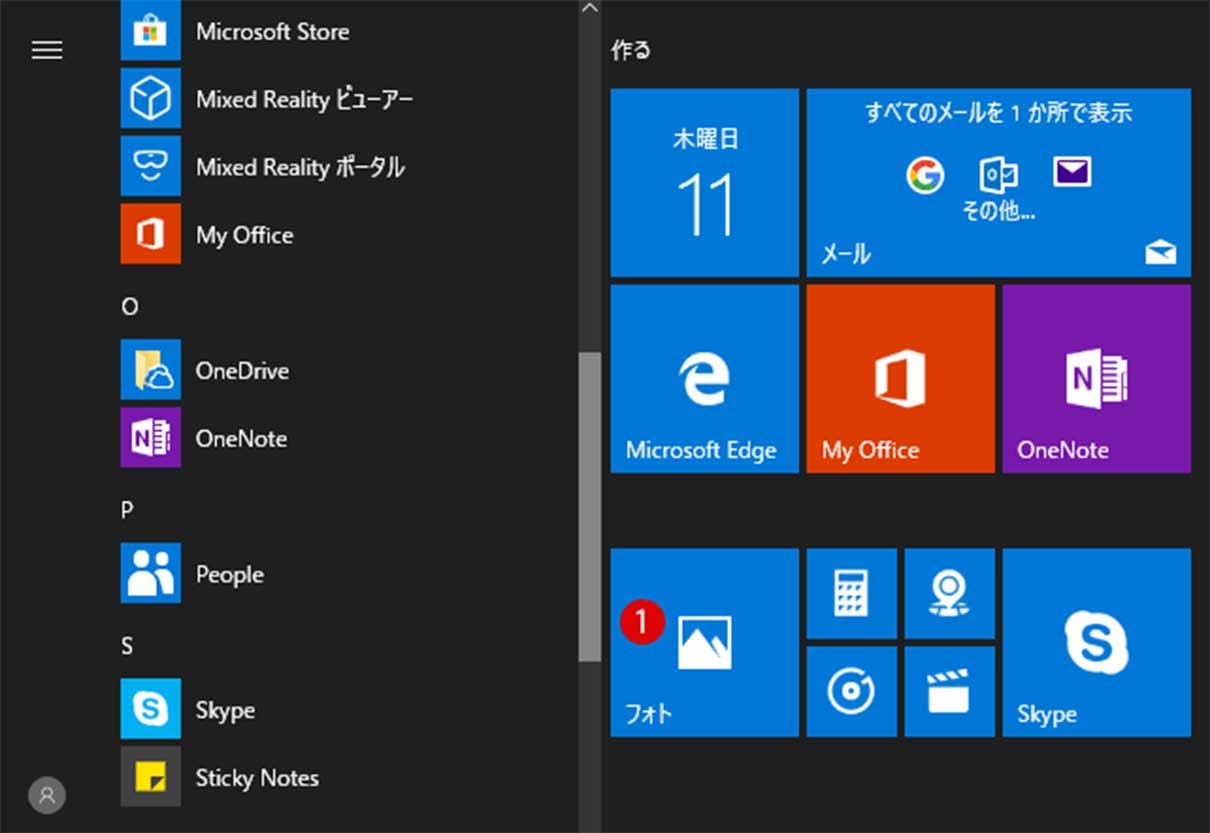Click the Mixed Reality ポータル text label
The height and width of the screenshot is (833, 1210).
(x=300, y=167)
